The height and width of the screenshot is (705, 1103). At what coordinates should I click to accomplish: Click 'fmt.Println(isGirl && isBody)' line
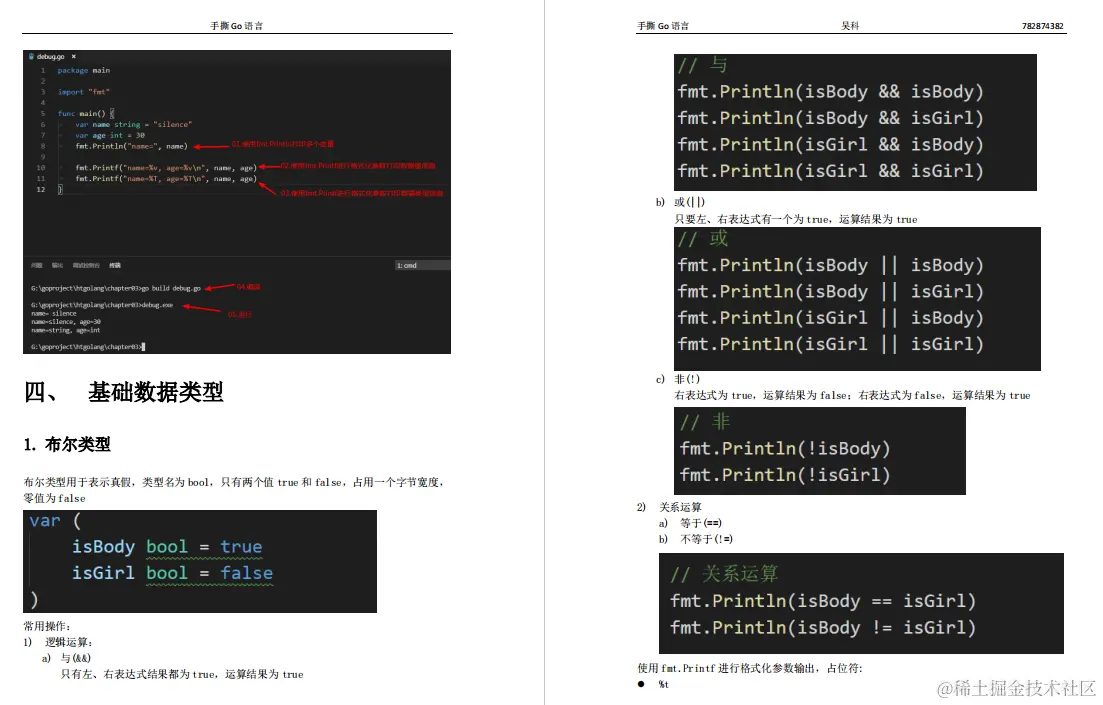pos(830,144)
